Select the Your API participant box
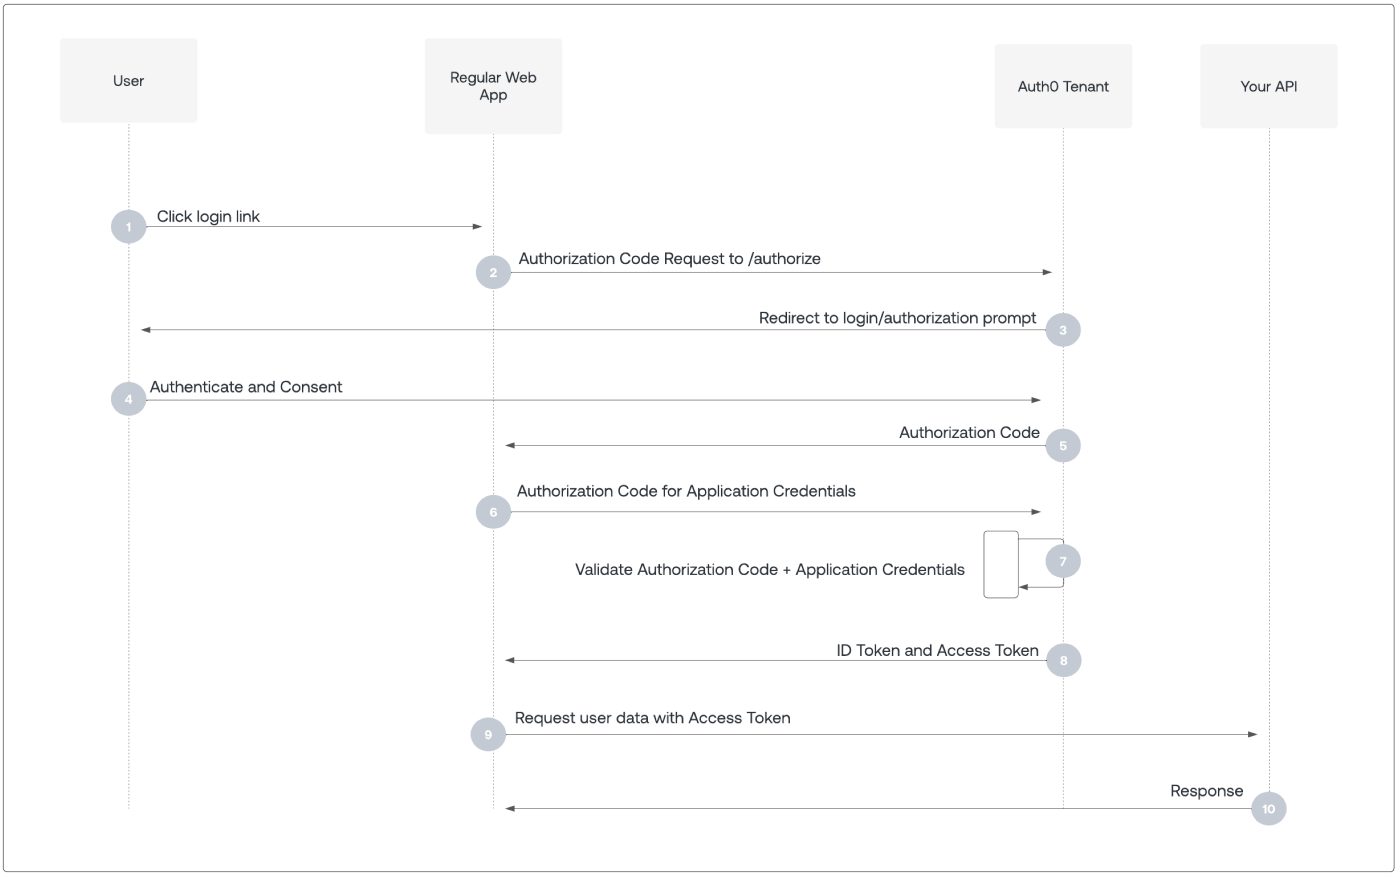Viewport: 1400px width, 877px height. tap(1268, 86)
